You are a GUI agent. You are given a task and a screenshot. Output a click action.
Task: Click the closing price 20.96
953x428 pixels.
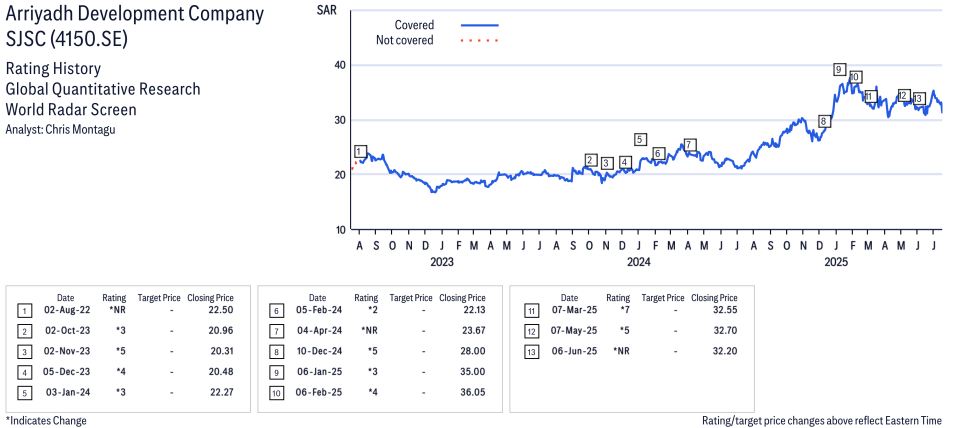pos(221,331)
